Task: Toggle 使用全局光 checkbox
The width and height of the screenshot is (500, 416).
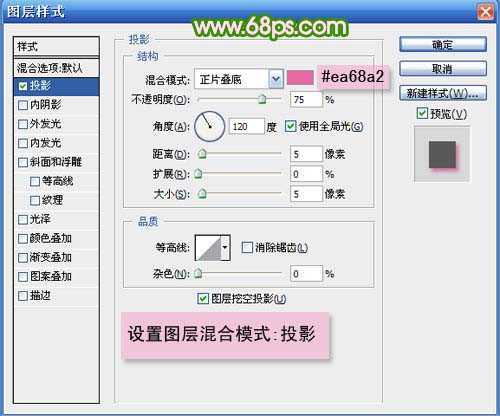Action: pos(290,126)
